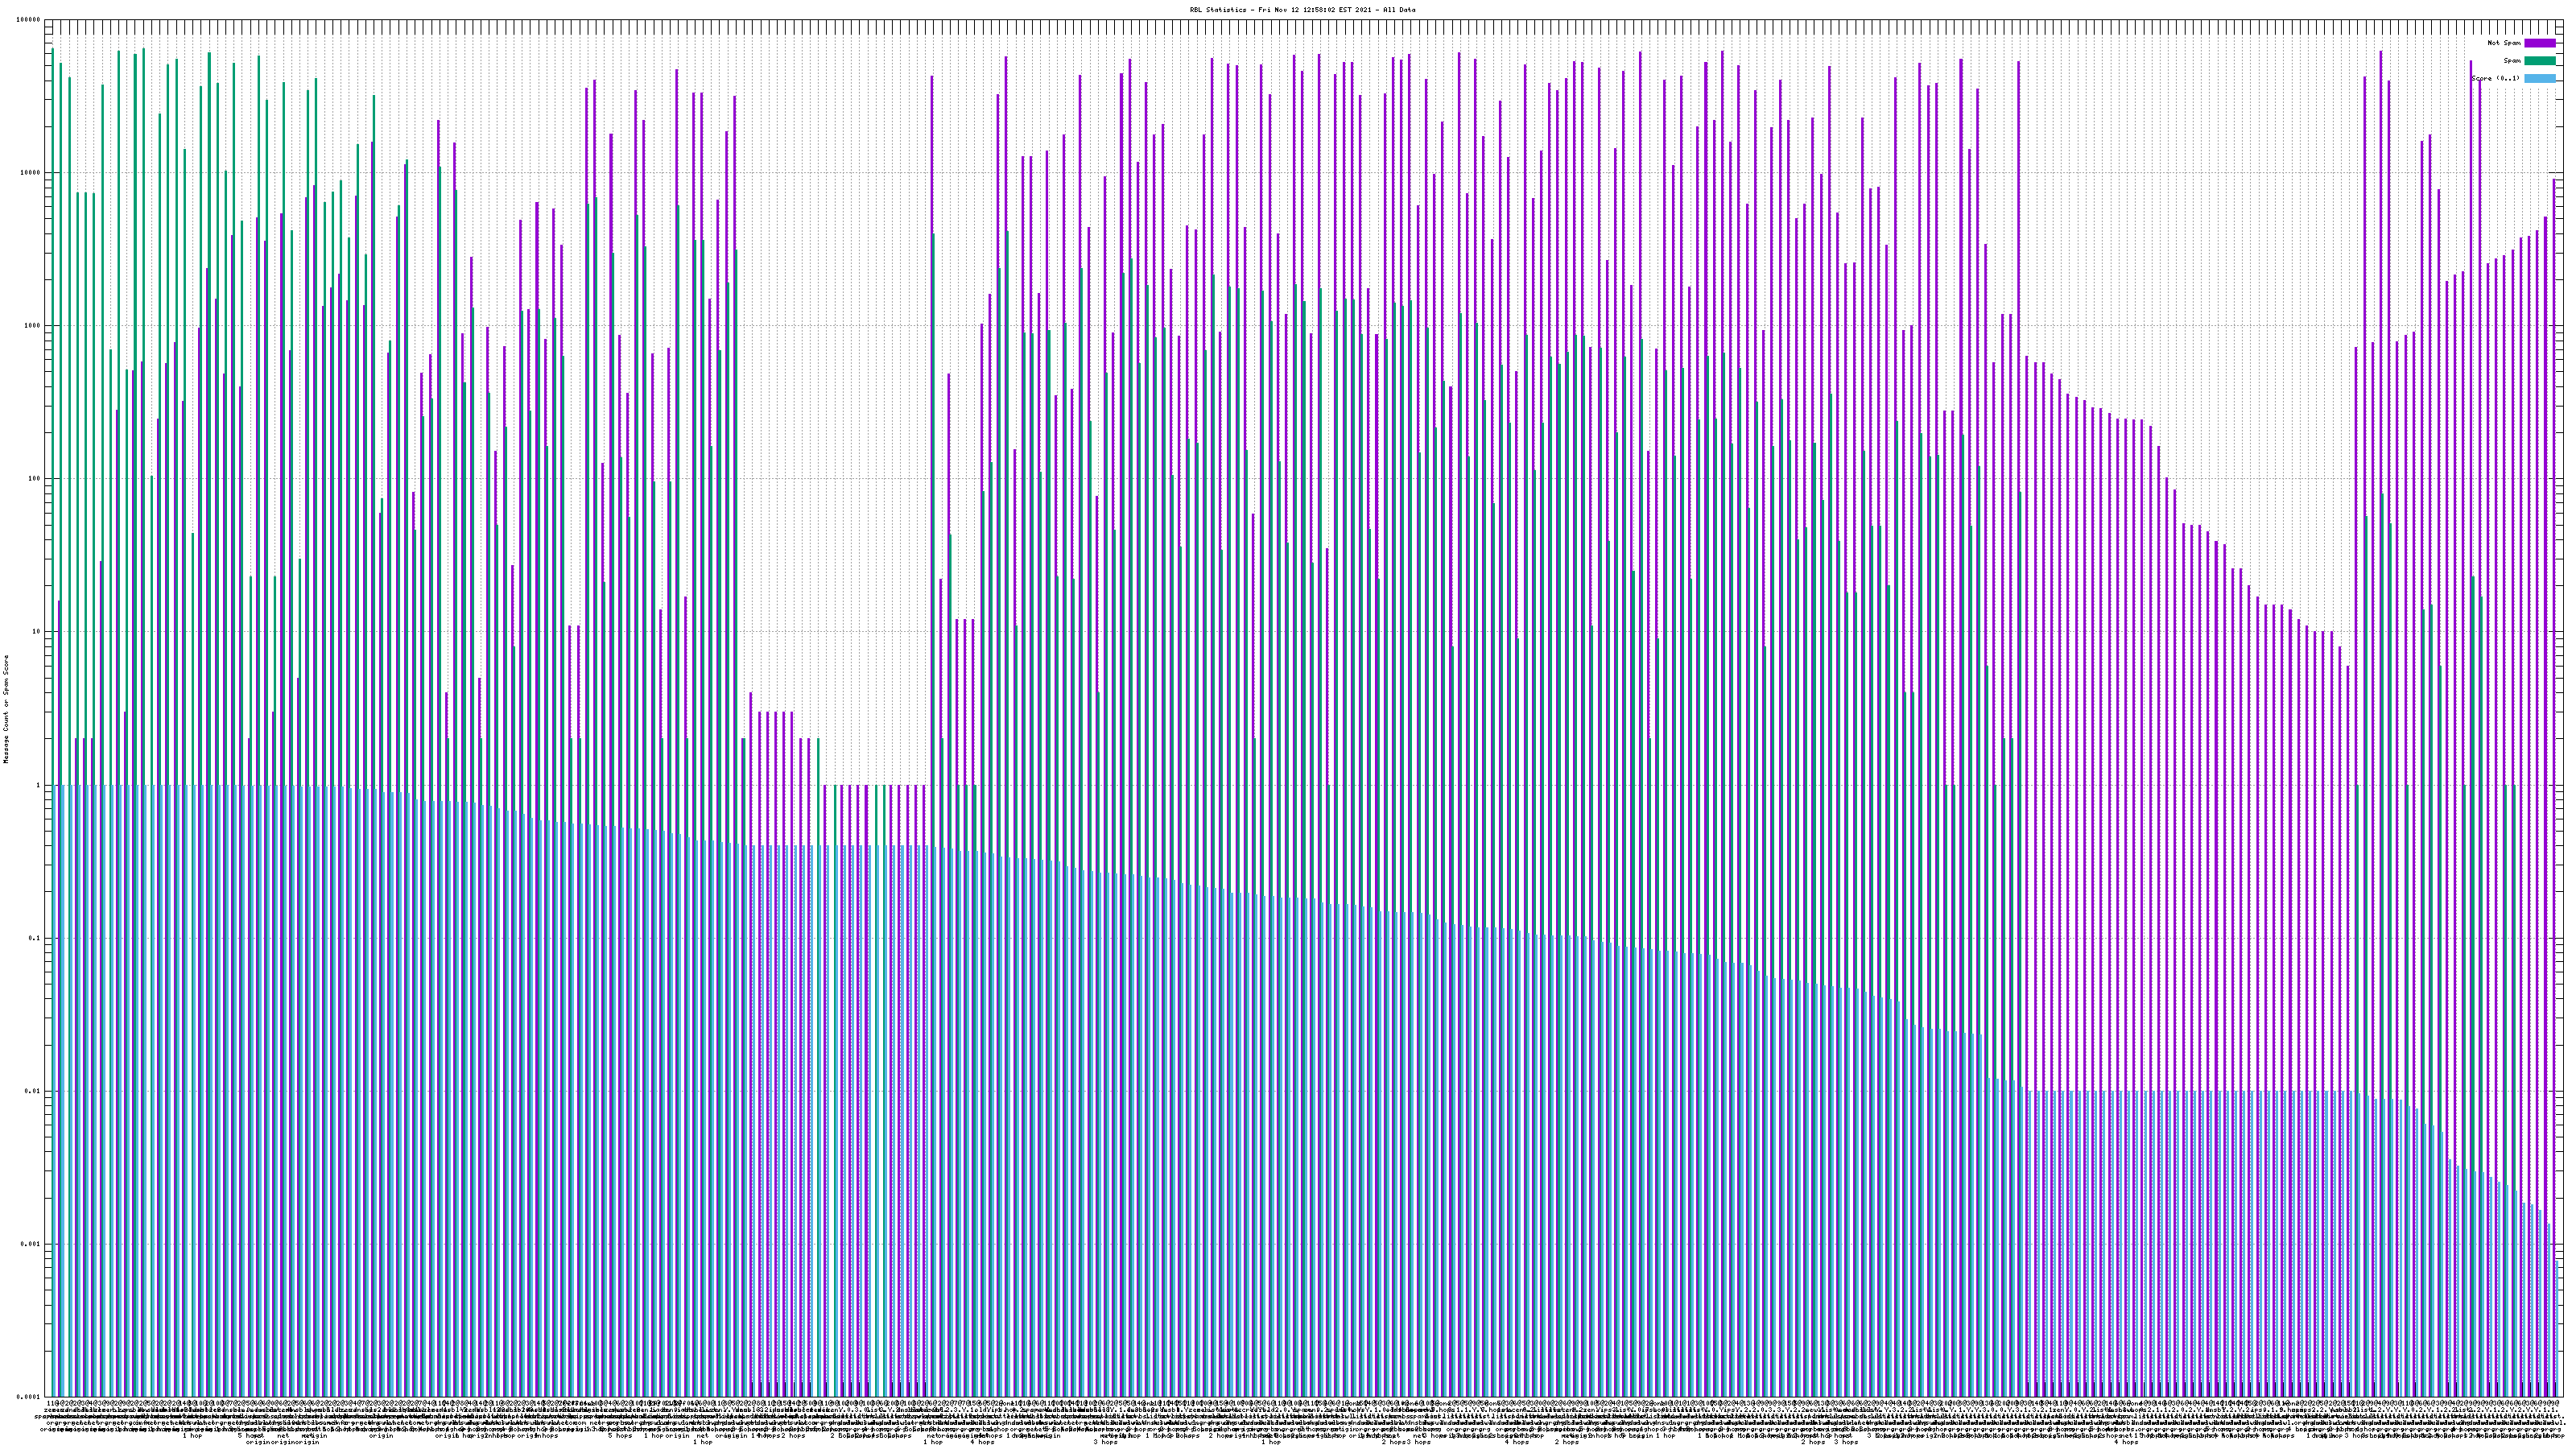Click the 'Message Count or Spam Score' axis title
Screen dimensions: 2576x1449
pos(6,708)
